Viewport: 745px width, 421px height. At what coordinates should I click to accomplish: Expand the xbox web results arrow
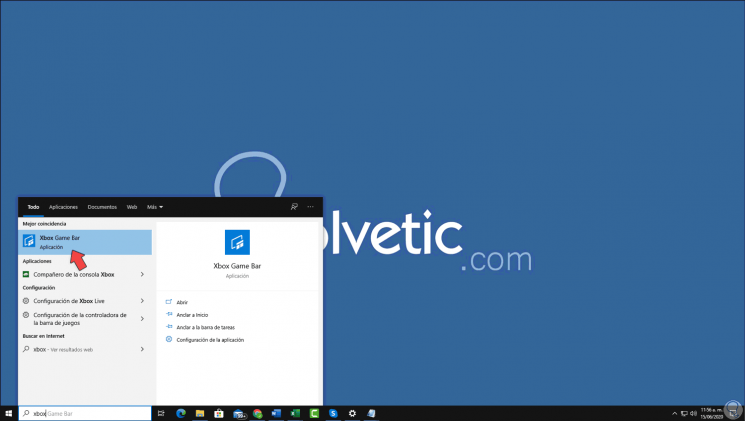(x=142, y=349)
